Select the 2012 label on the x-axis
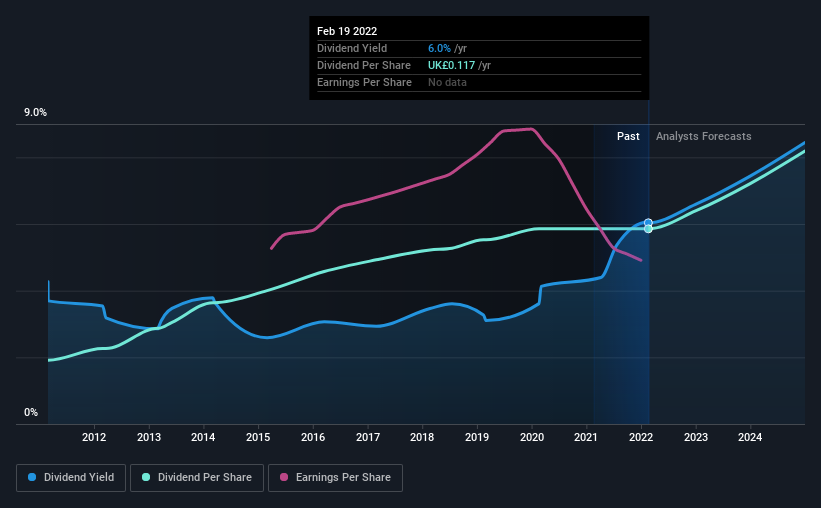Viewport: 821px width, 508px height. point(94,437)
